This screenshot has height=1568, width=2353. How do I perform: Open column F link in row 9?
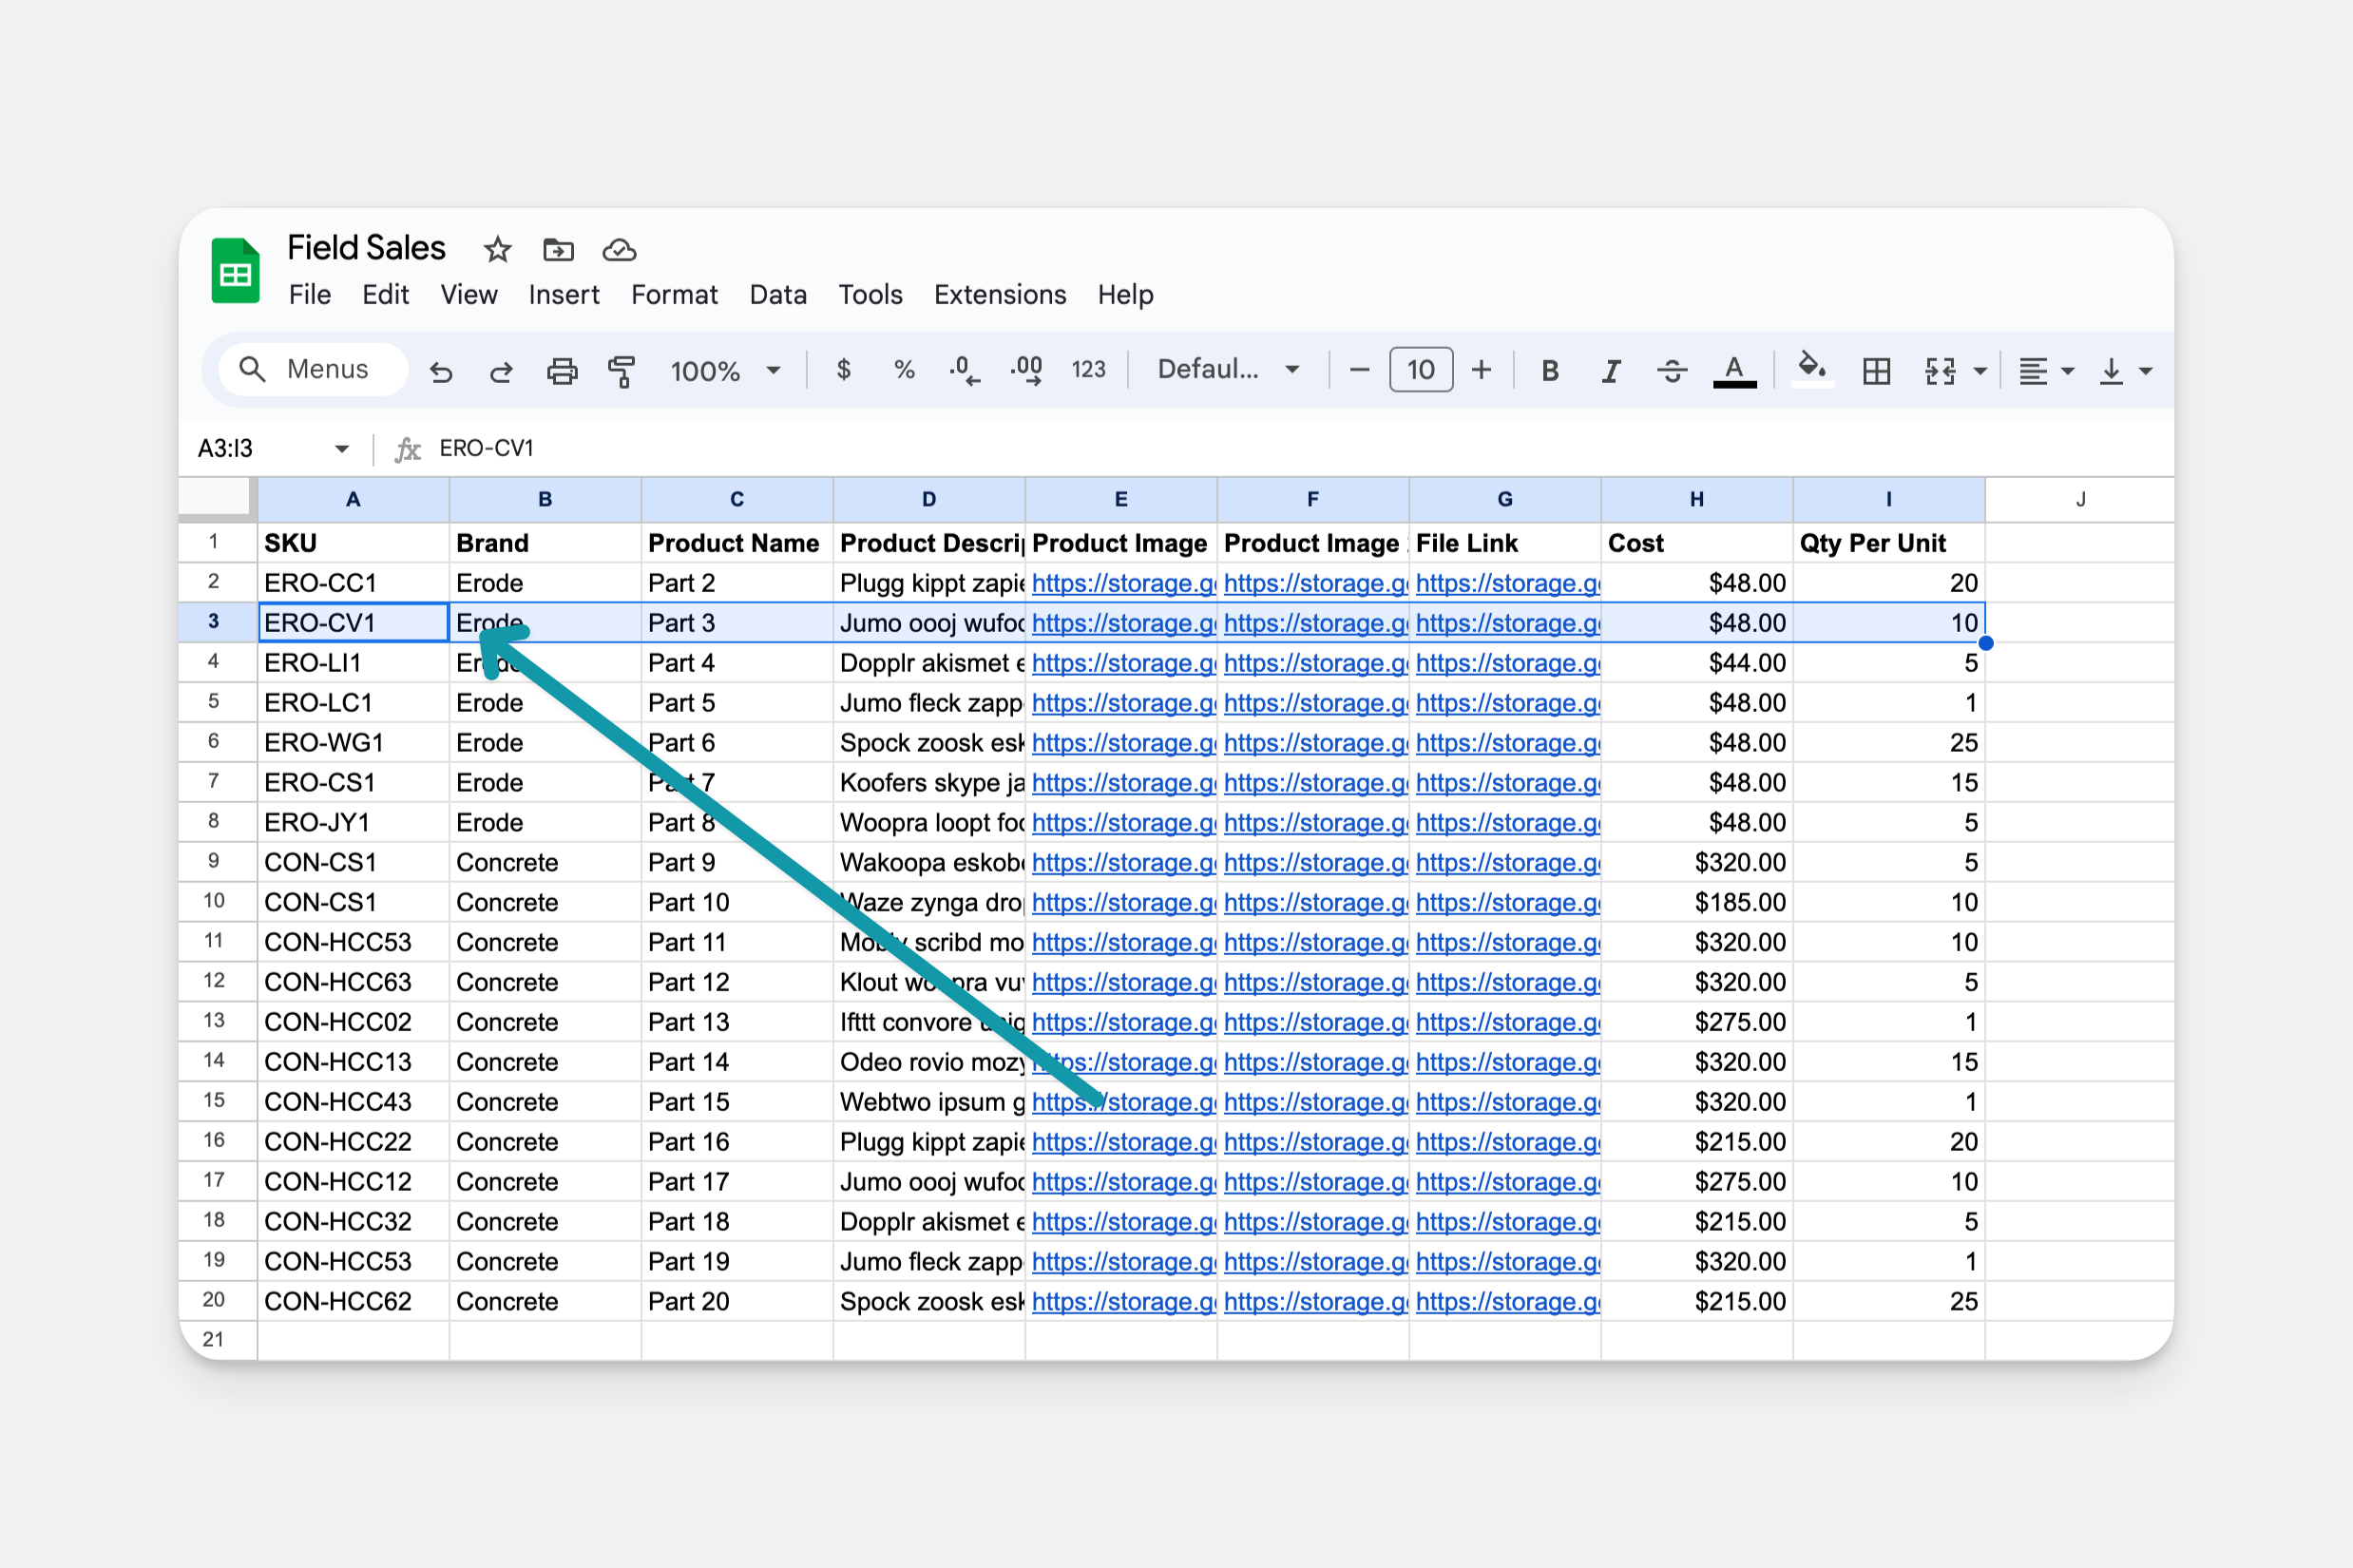(1316, 862)
